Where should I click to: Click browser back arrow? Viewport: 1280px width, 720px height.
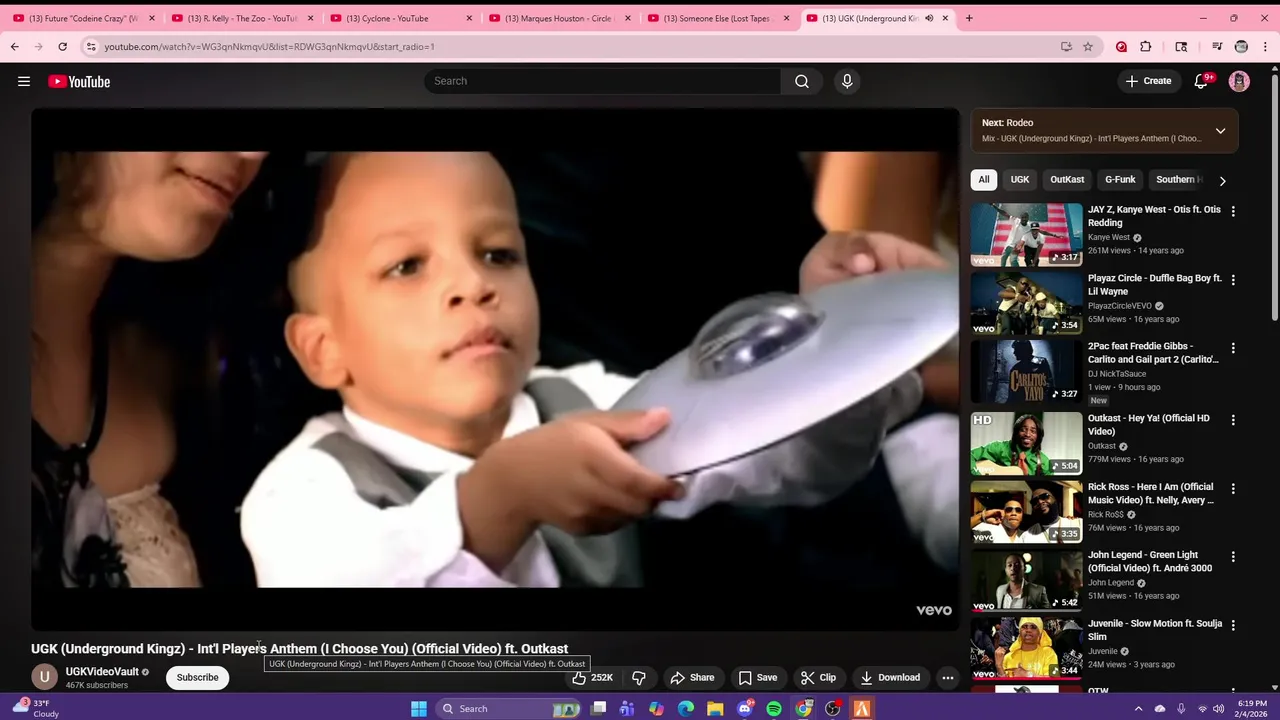coord(14,46)
